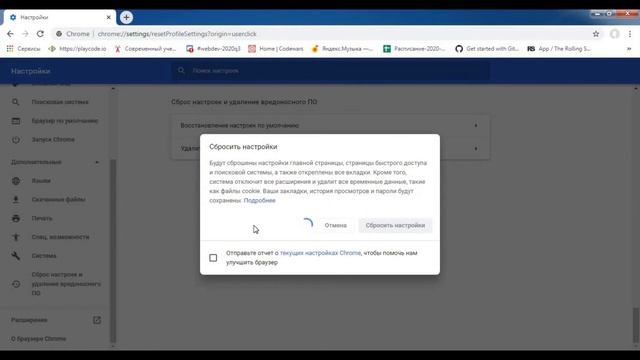640x360 pixels.
Task: Open текущих настройках Chrome link
Action: 320,253
